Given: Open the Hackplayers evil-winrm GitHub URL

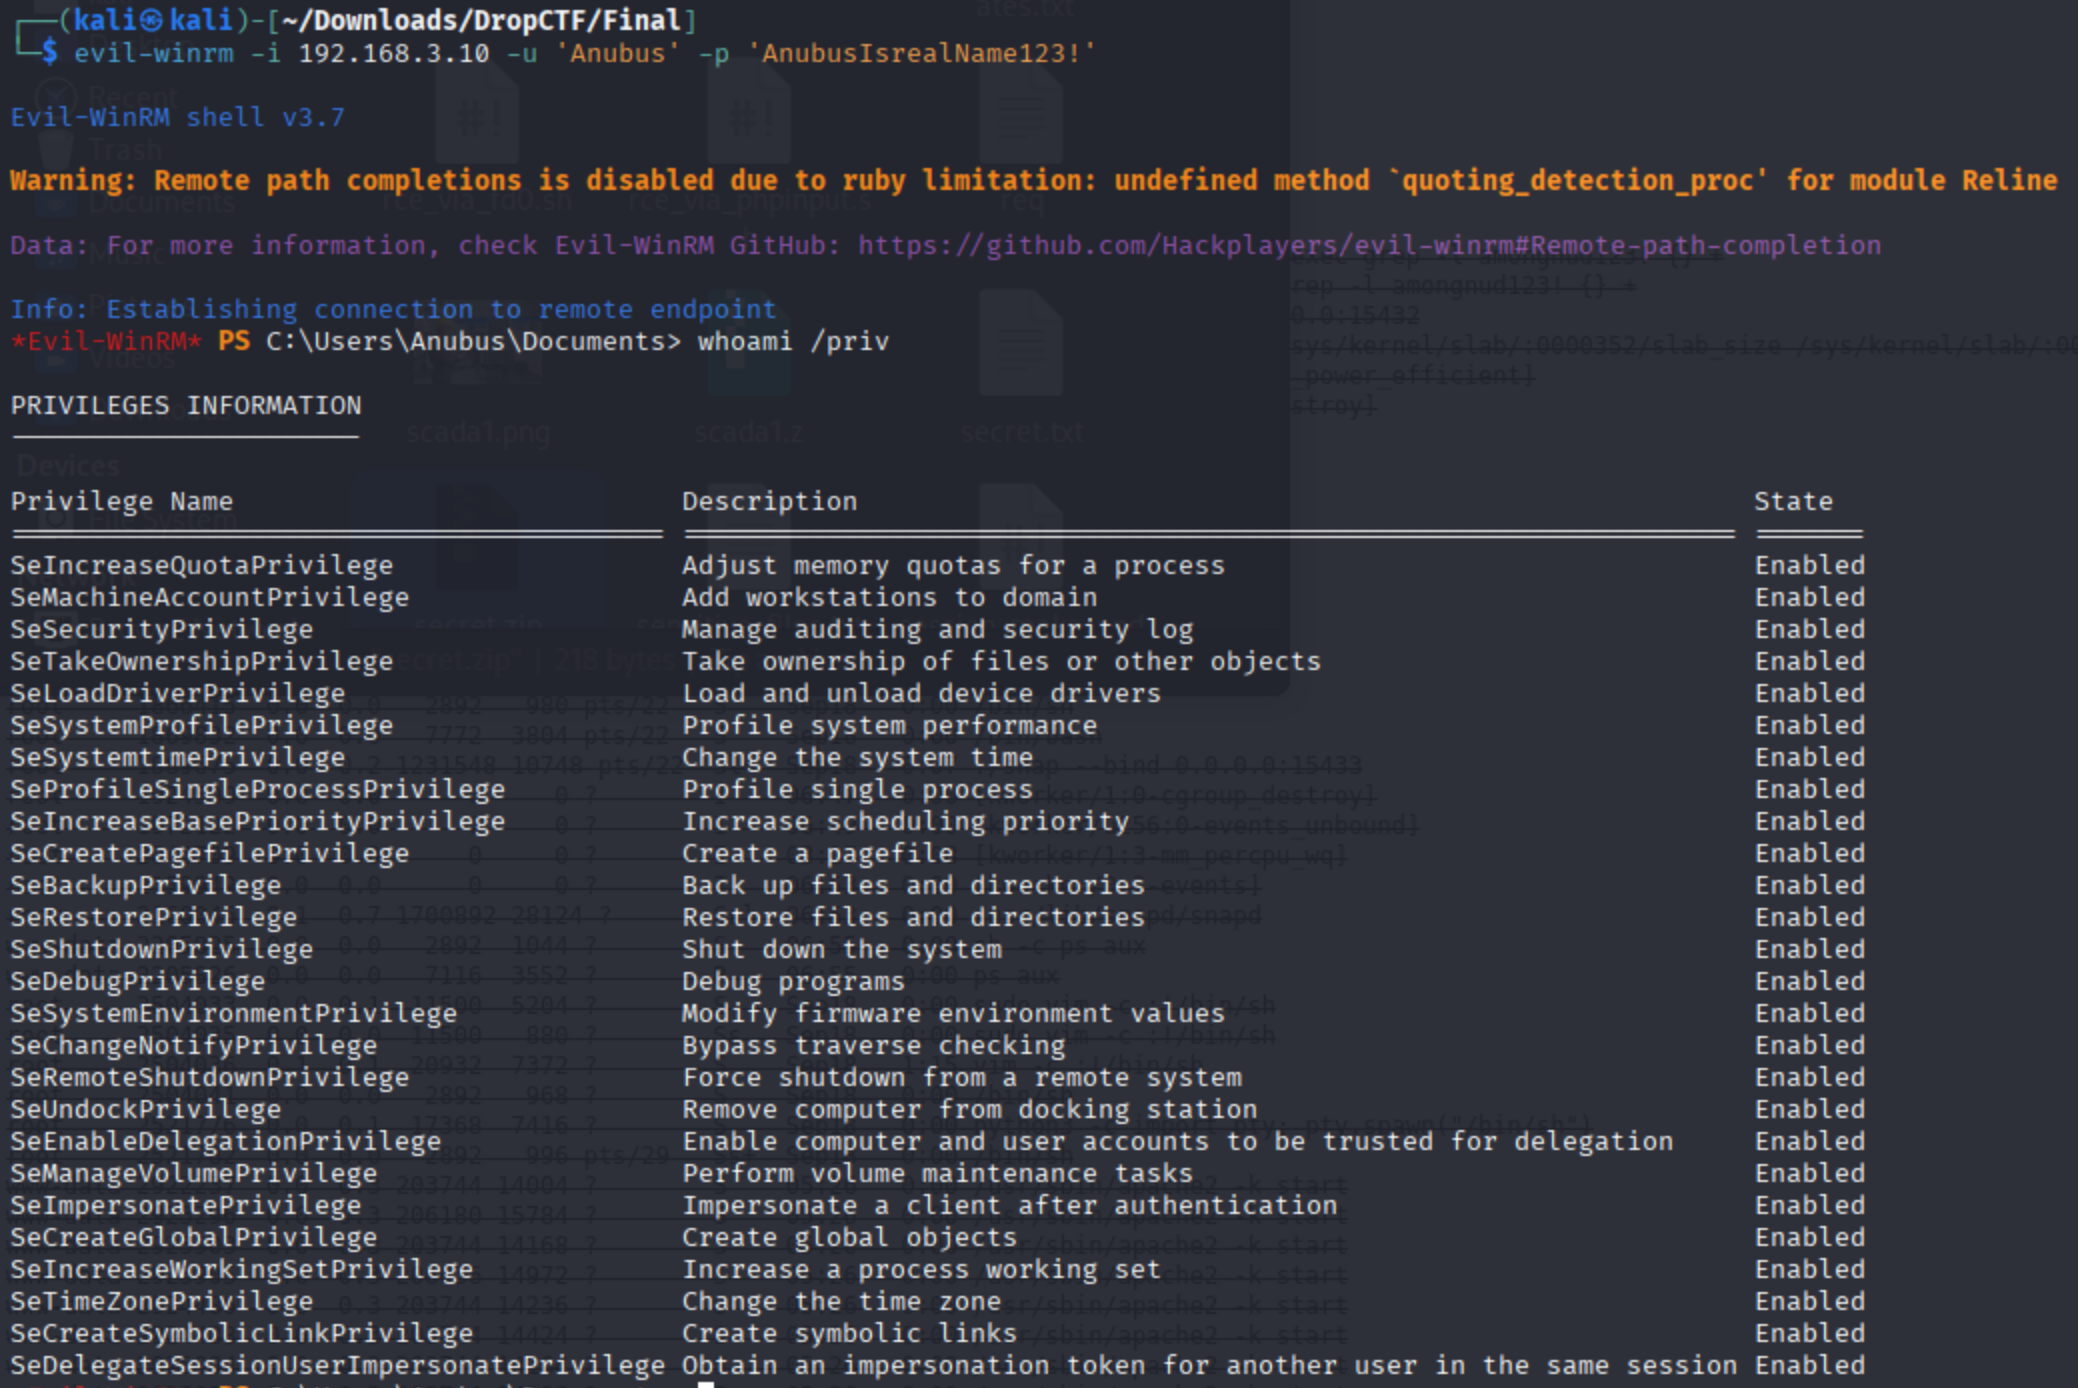Looking at the screenshot, I should pos(1368,245).
